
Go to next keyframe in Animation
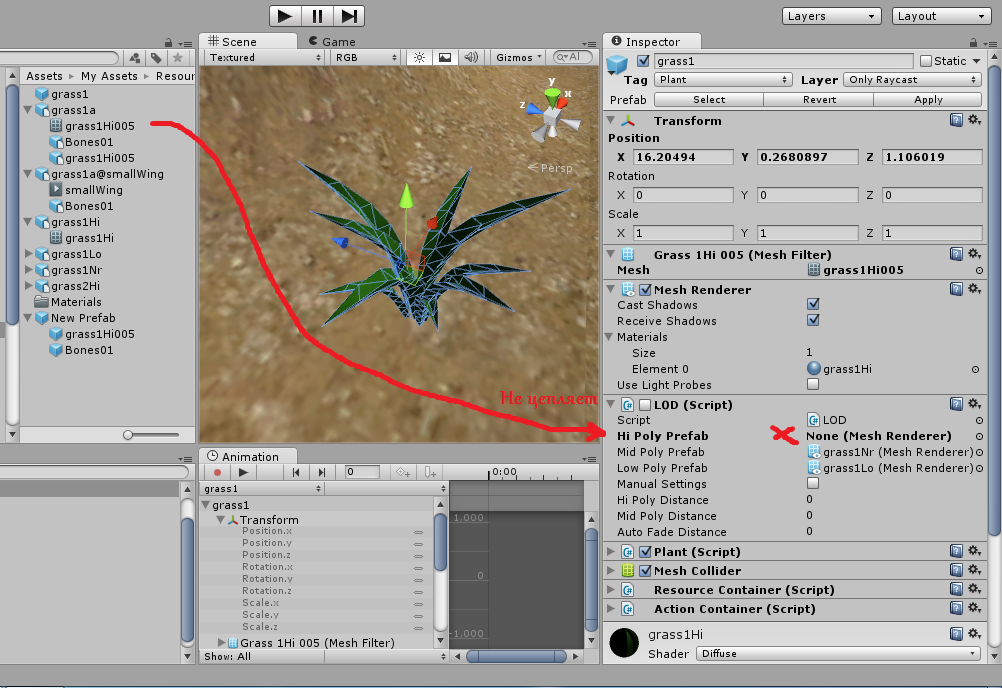coord(321,472)
